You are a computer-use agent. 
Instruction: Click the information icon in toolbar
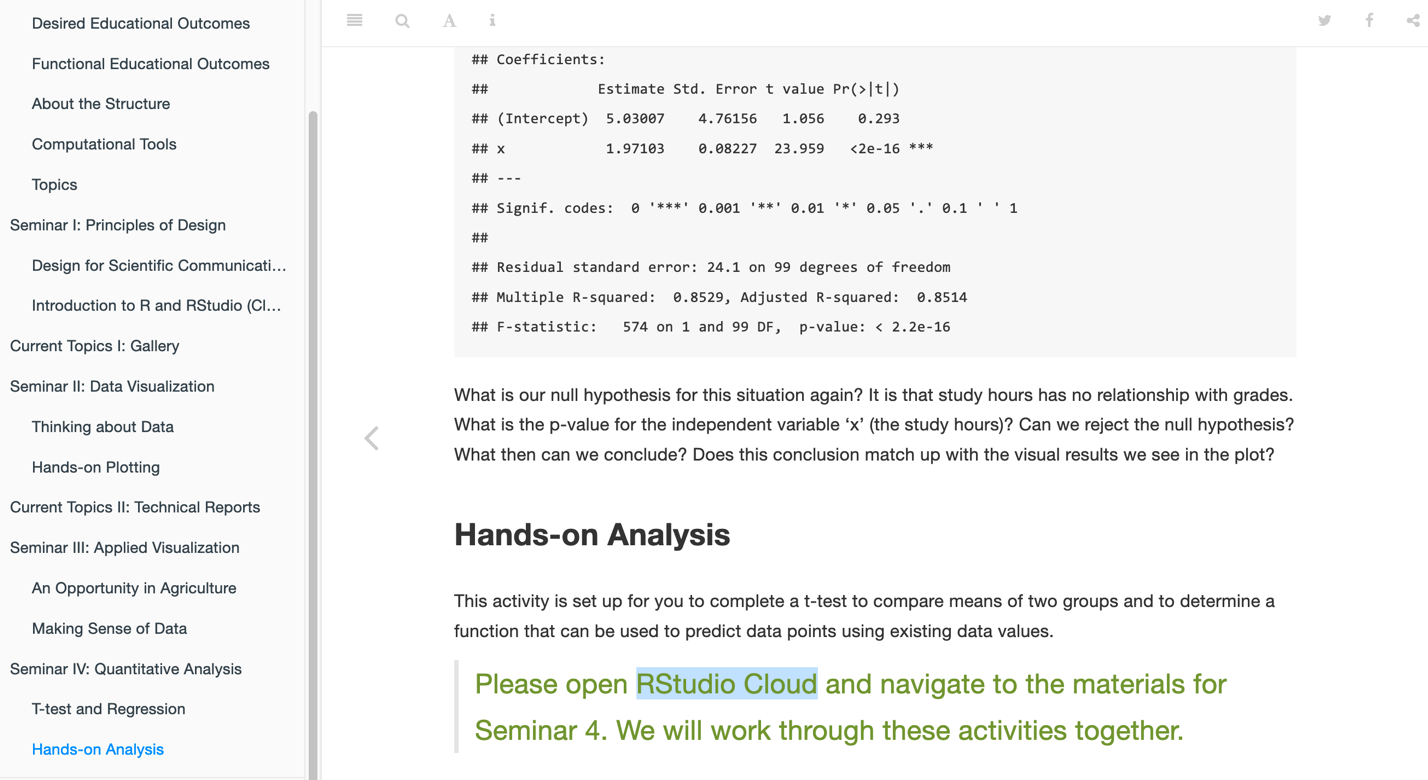(x=492, y=20)
